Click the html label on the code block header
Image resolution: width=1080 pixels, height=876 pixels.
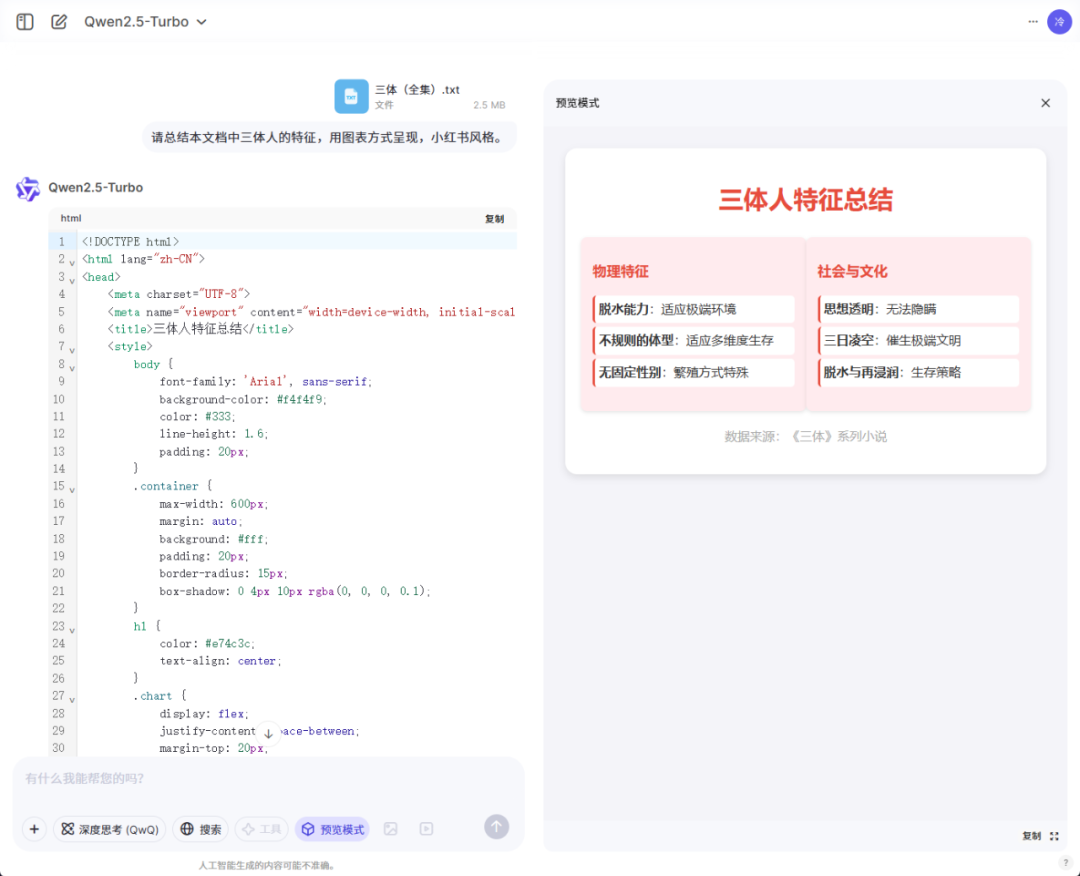(x=70, y=218)
